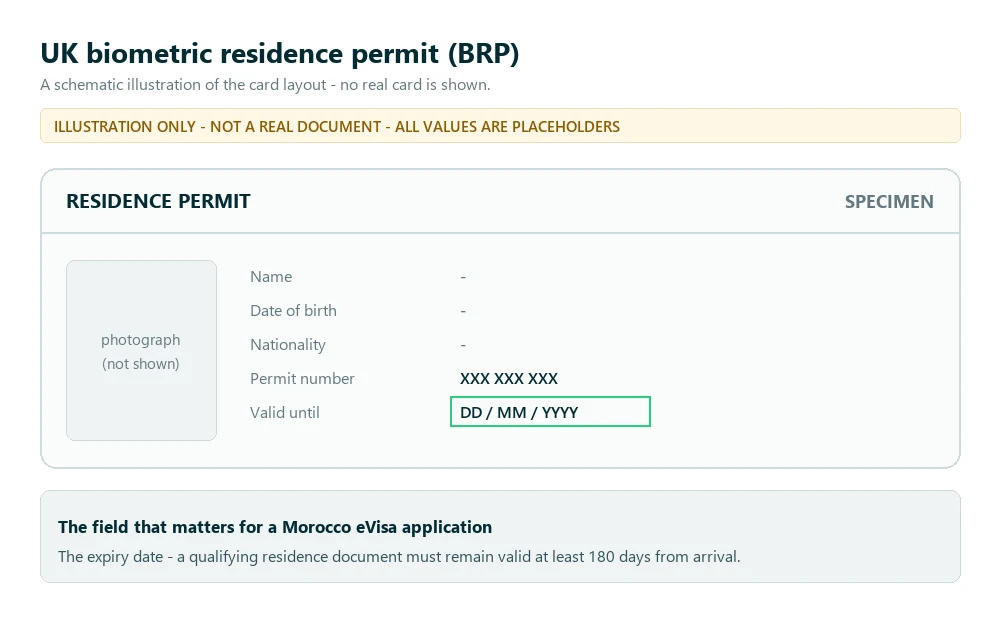The image size is (1000, 620).
Task: Click the photograph placeholder box
Action: coord(142,350)
